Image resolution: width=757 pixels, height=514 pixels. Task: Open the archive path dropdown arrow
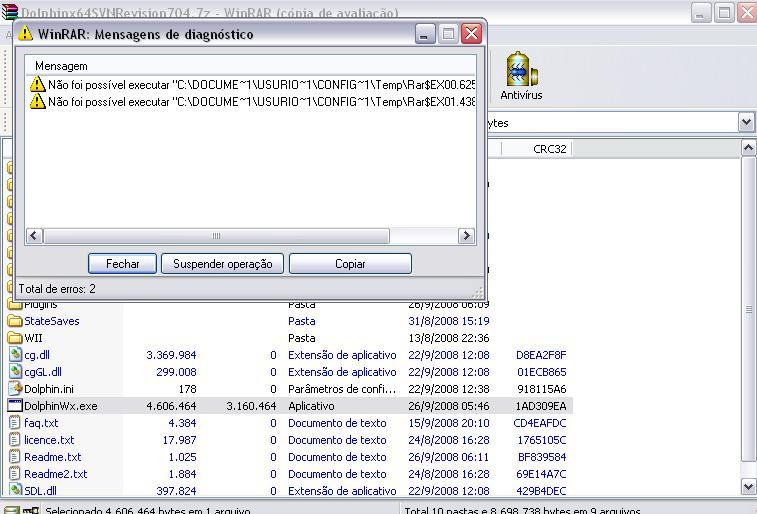(746, 123)
